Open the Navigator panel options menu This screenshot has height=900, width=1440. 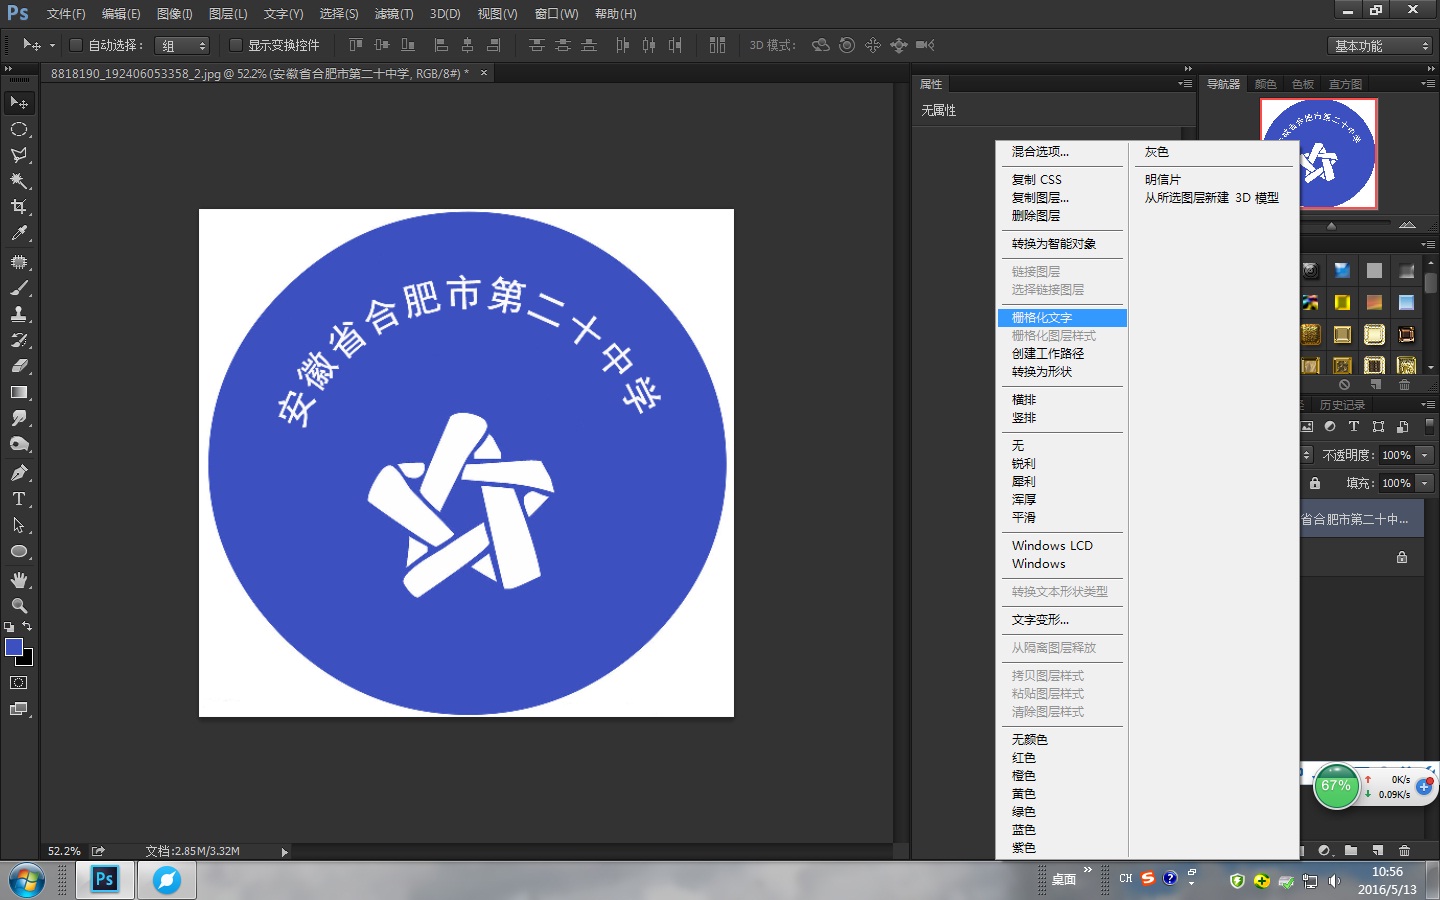[1428, 84]
